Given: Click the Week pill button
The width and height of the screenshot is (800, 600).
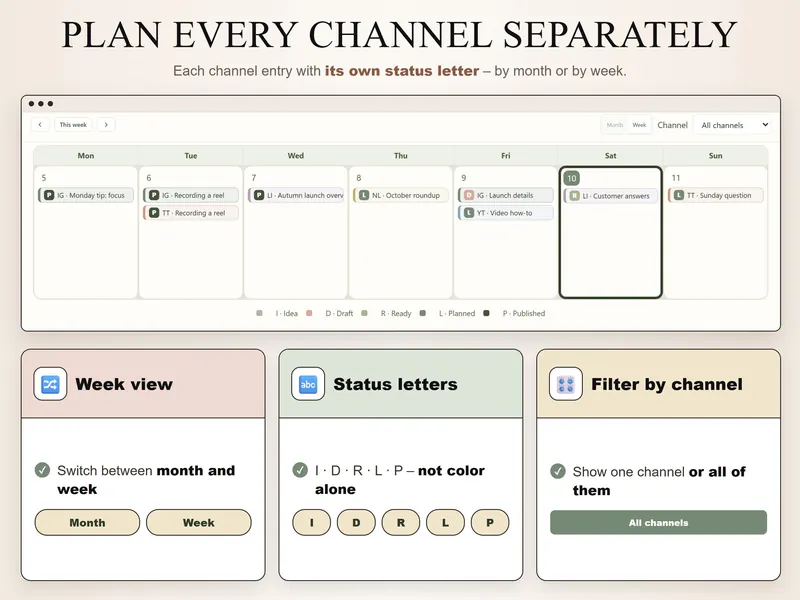Looking at the screenshot, I should coord(199,522).
